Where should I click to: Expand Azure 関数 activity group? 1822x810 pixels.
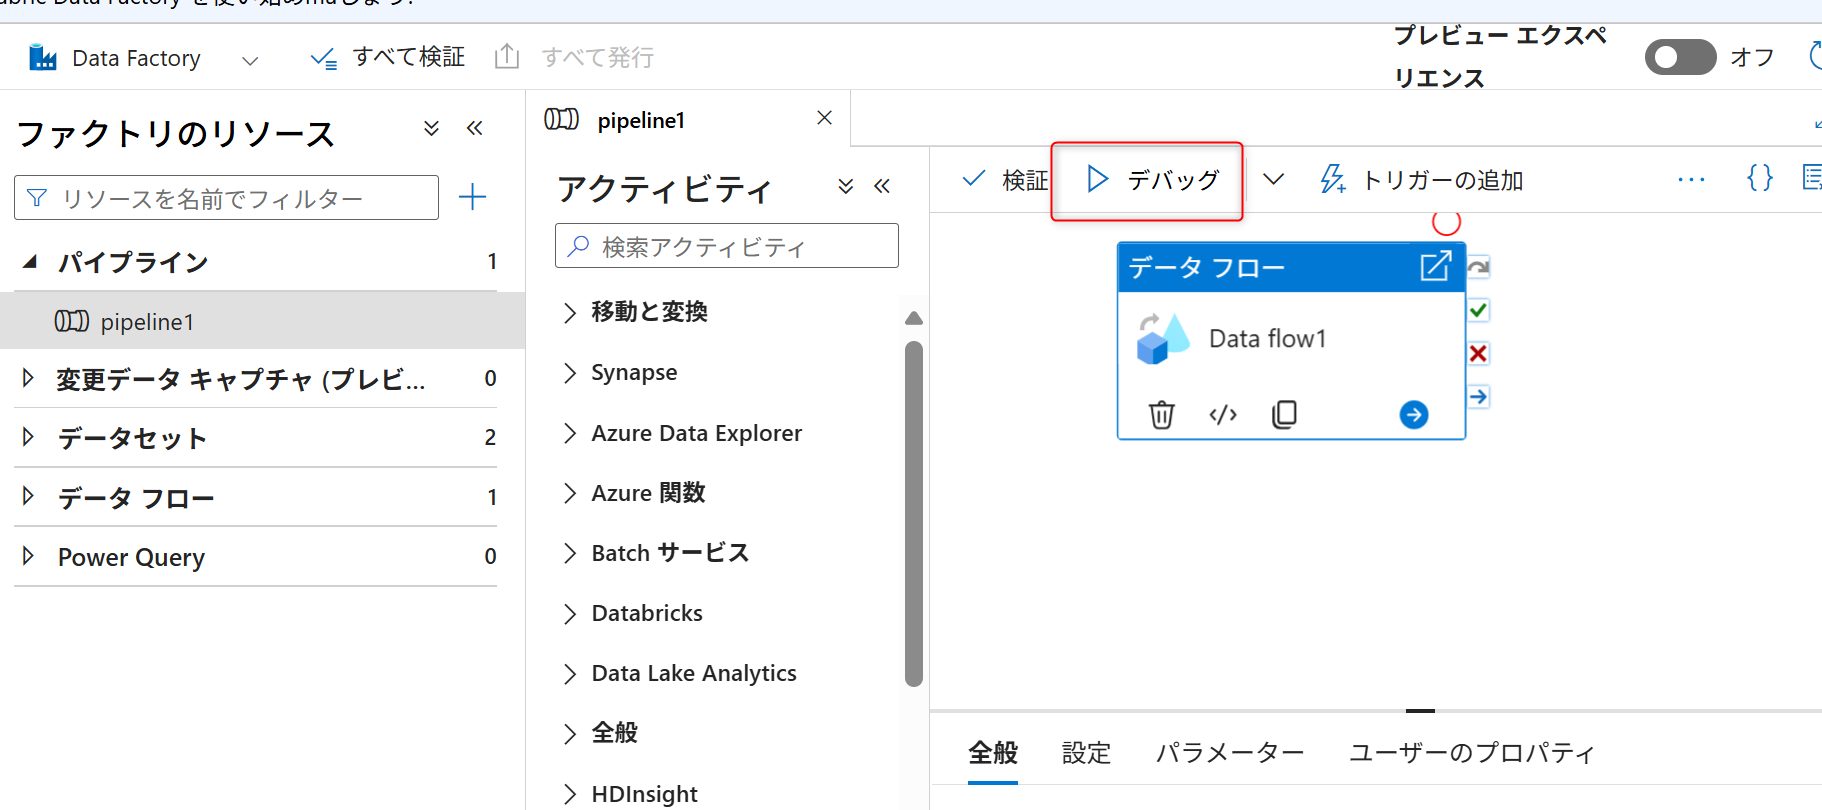click(x=570, y=493)
